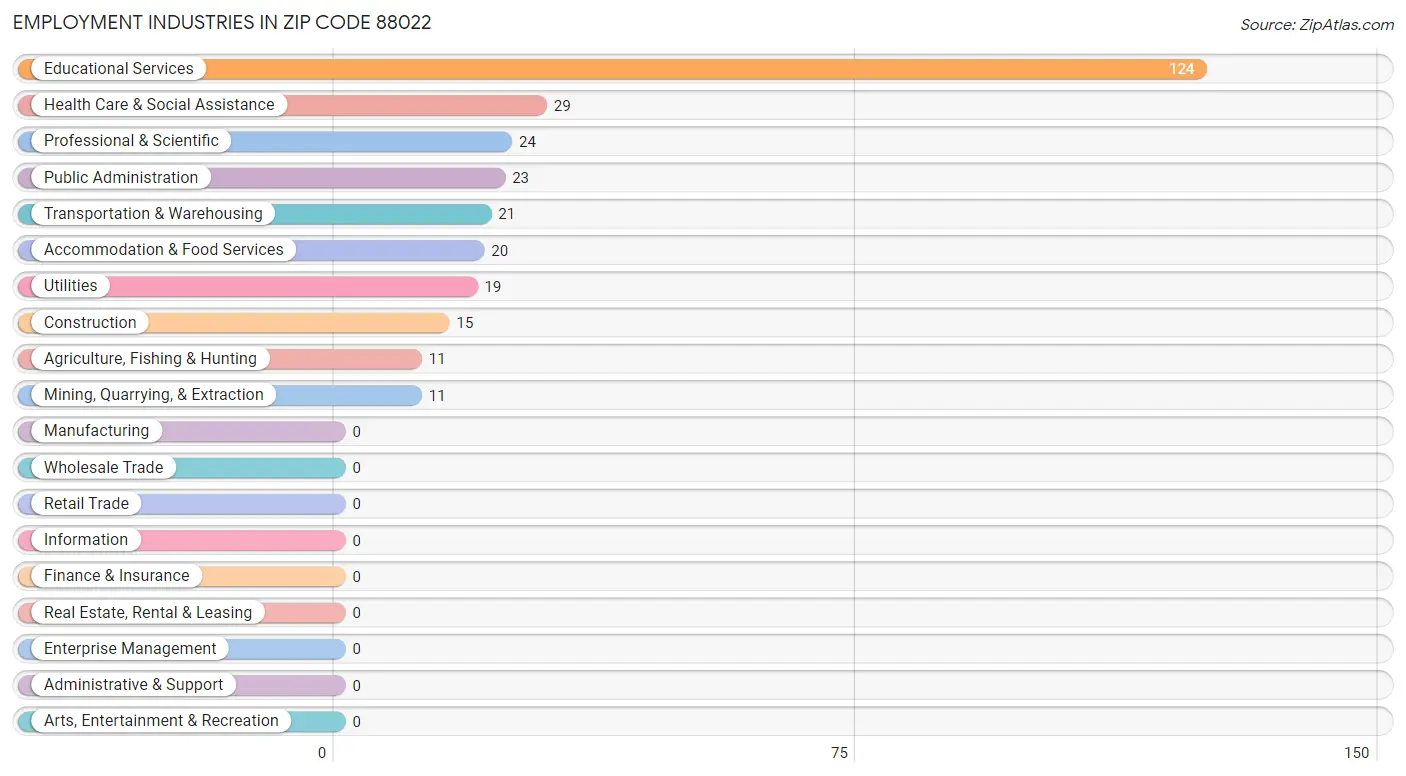1406x776 pixels.
Task: Click the Finance & Insurance label
Action: (116, 575)
